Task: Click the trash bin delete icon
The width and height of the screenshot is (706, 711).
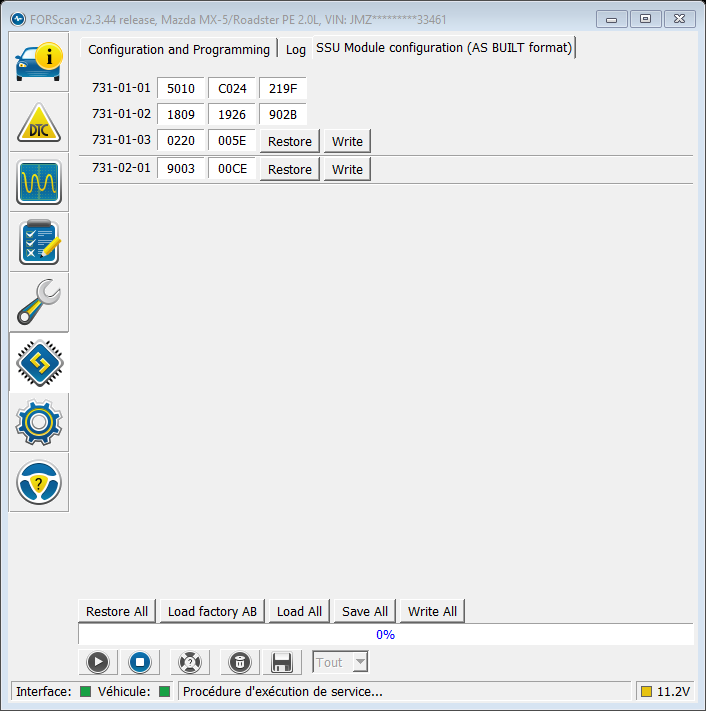Action: pyautogui.click(x=240, y=662)
